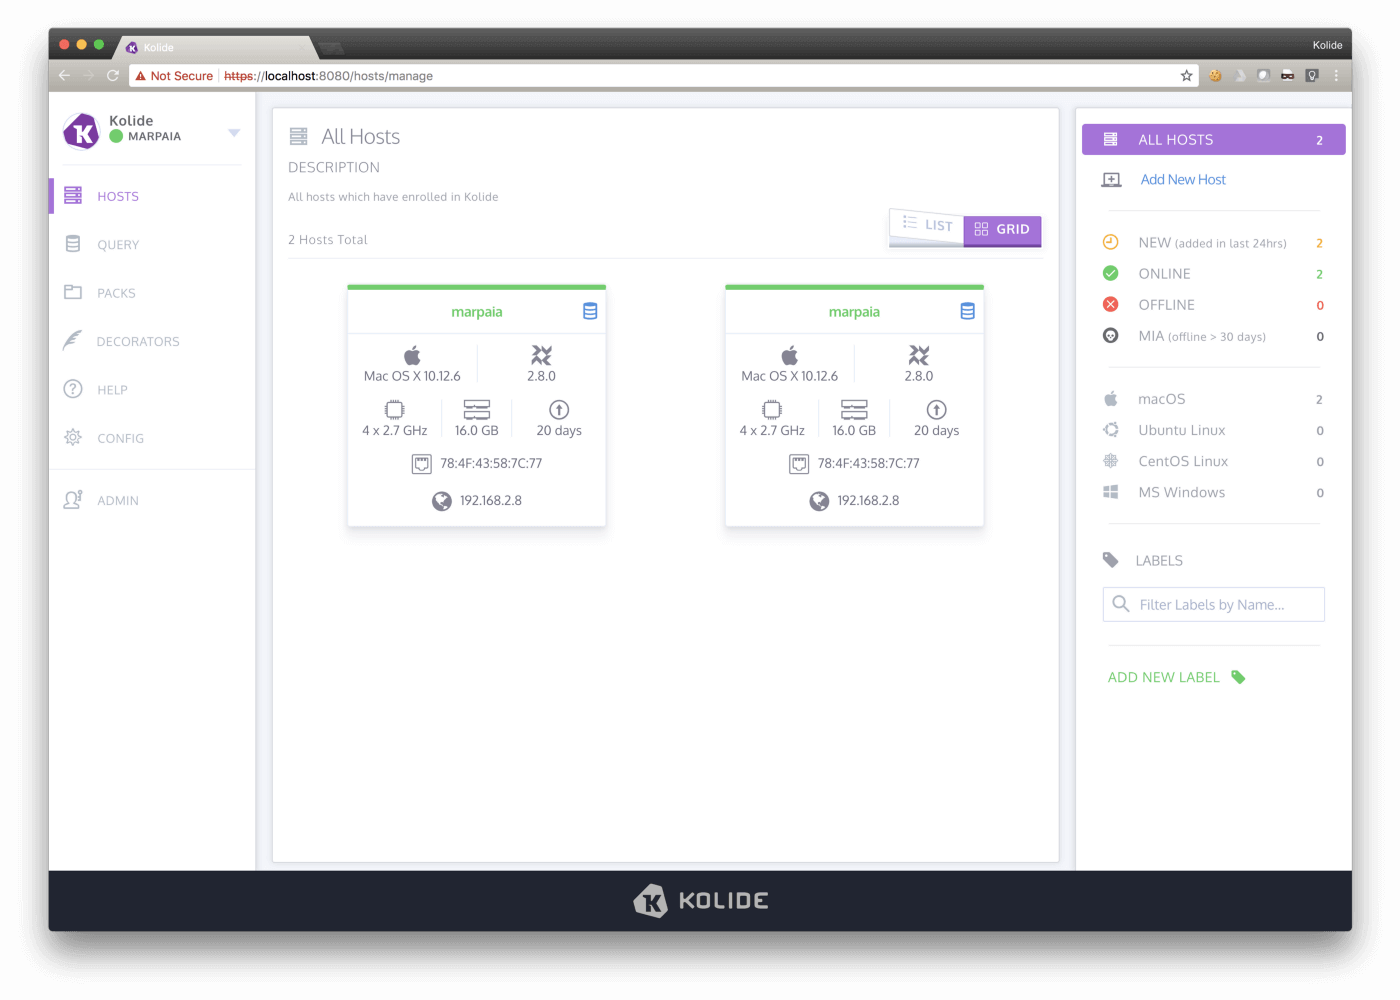Open the MARPAIA account dropdown
This screenshot has width=1400, height=1000.
pos(234,131)
